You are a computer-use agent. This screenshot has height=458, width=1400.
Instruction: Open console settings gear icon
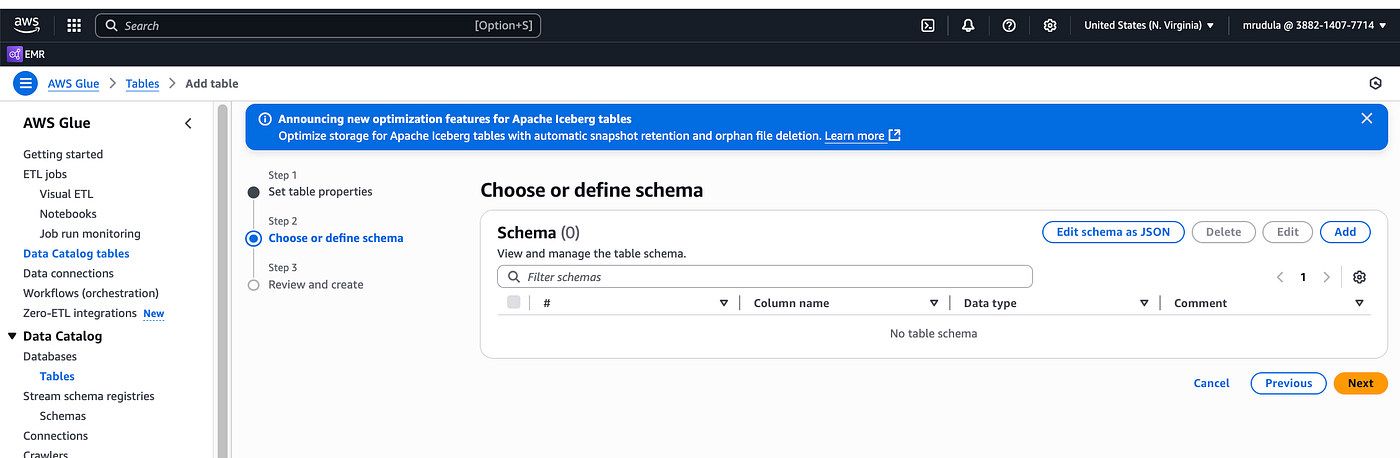(1050, 25)
